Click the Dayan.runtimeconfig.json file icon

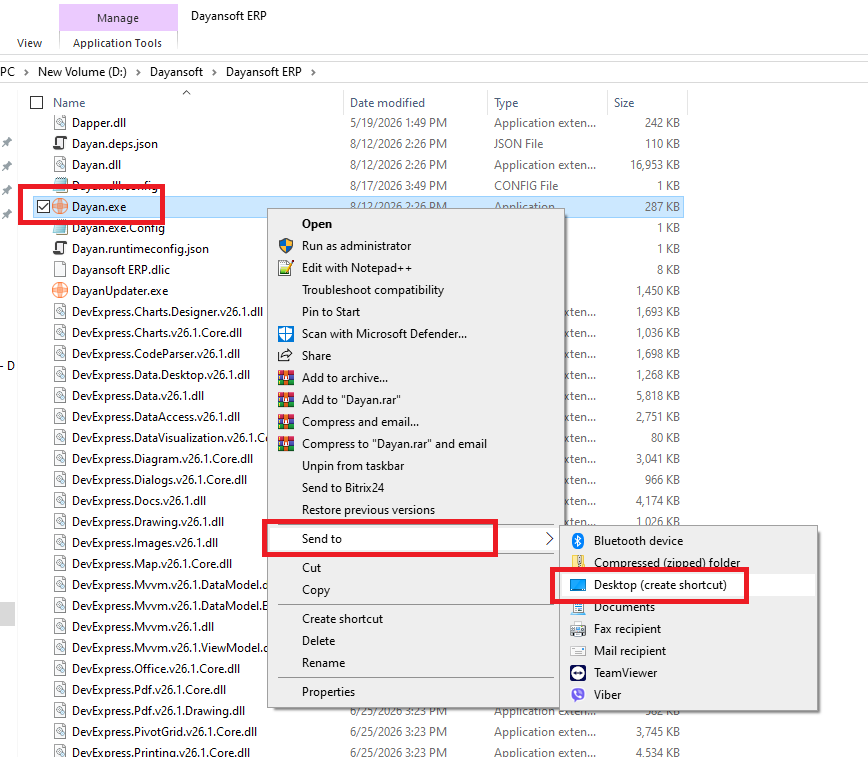coord(60,249)
